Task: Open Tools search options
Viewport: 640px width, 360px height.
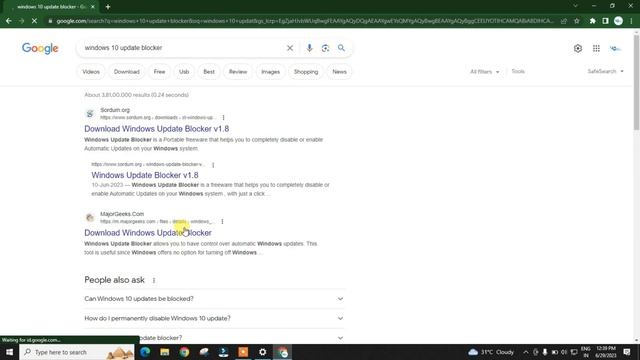Action: pyautogui.click(x=518, y=71)
